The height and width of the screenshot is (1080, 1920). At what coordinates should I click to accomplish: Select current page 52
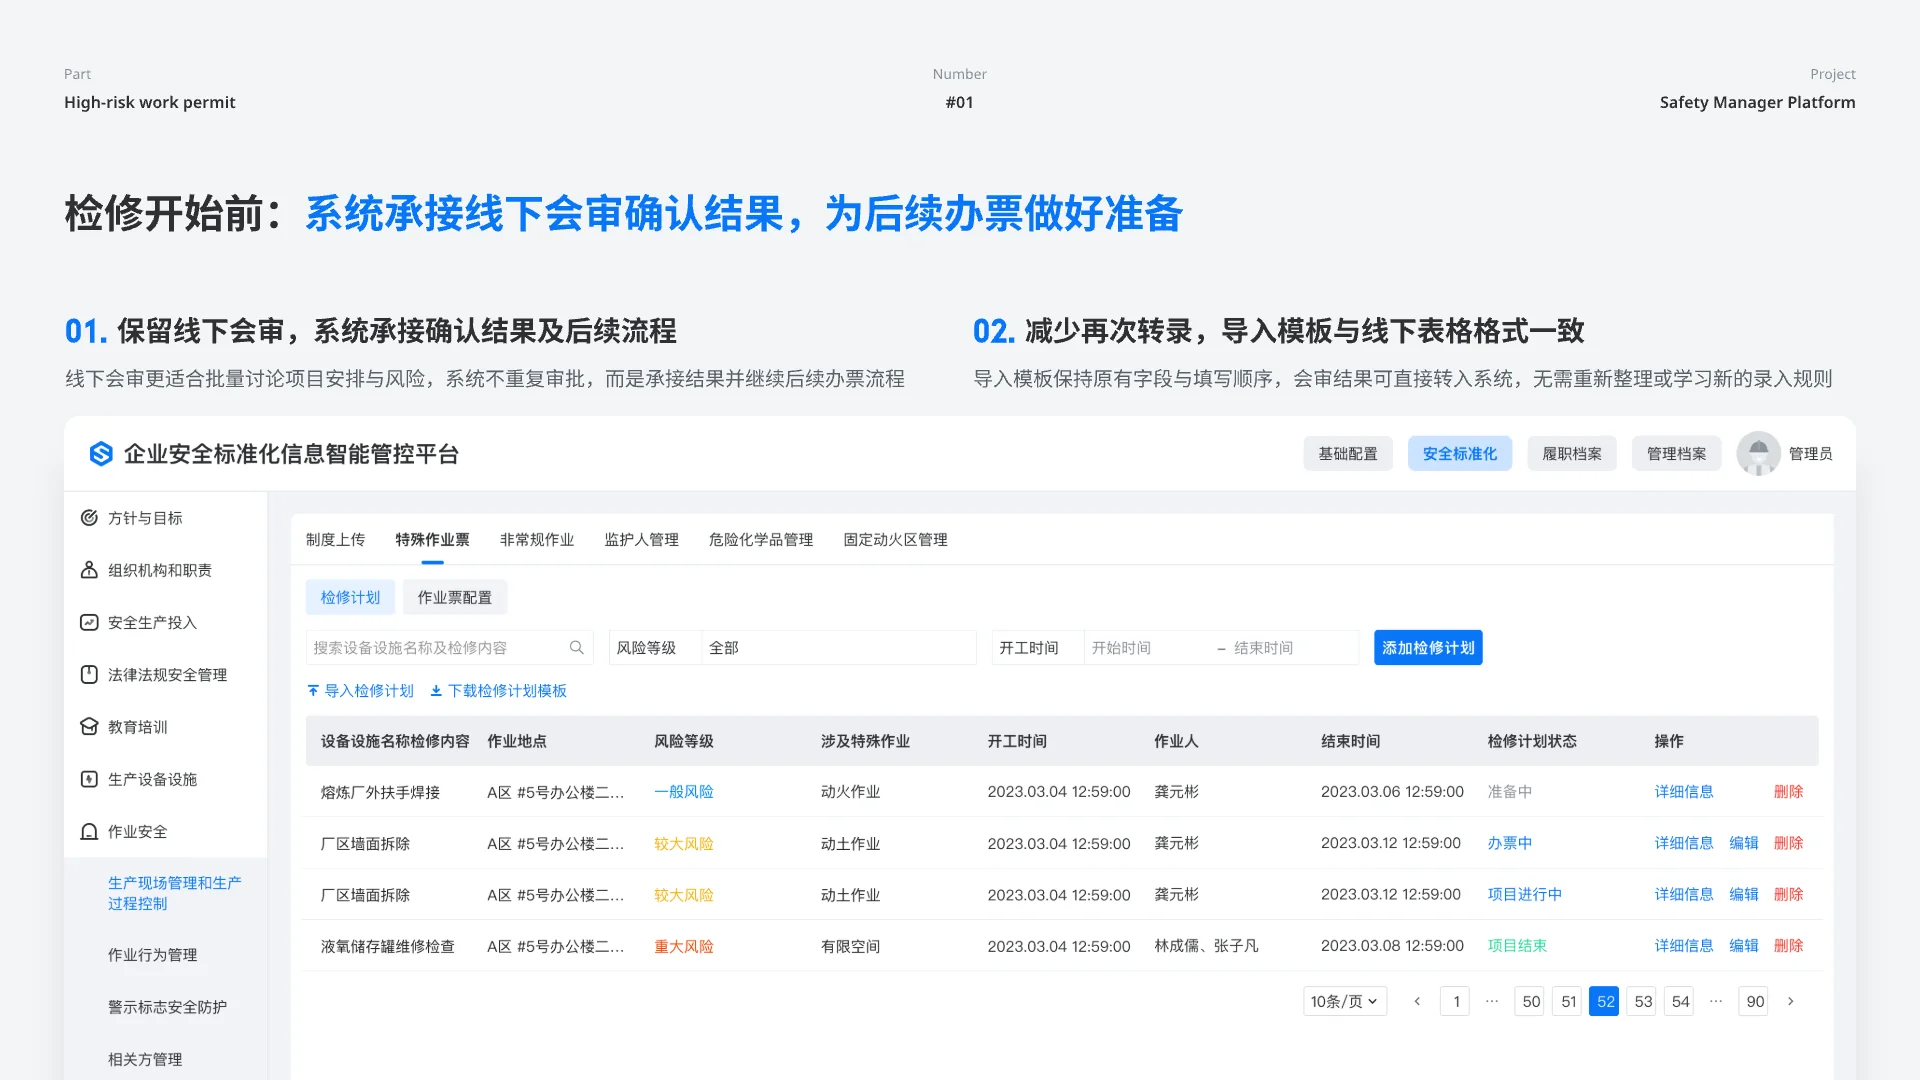pos(1605,1001)
